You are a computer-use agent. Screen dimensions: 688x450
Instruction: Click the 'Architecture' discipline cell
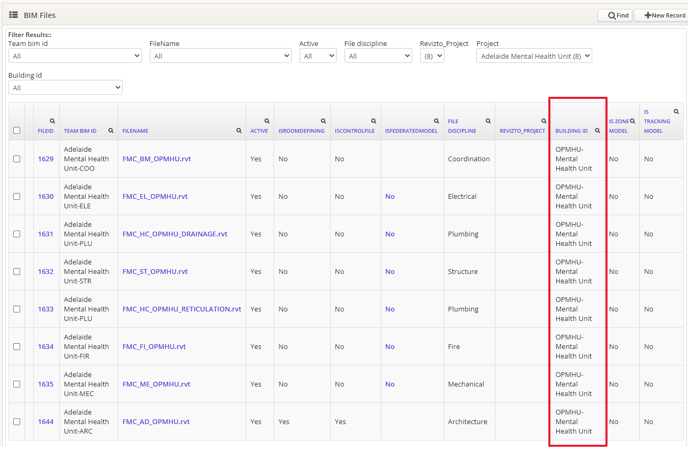[x=467, y=421]
